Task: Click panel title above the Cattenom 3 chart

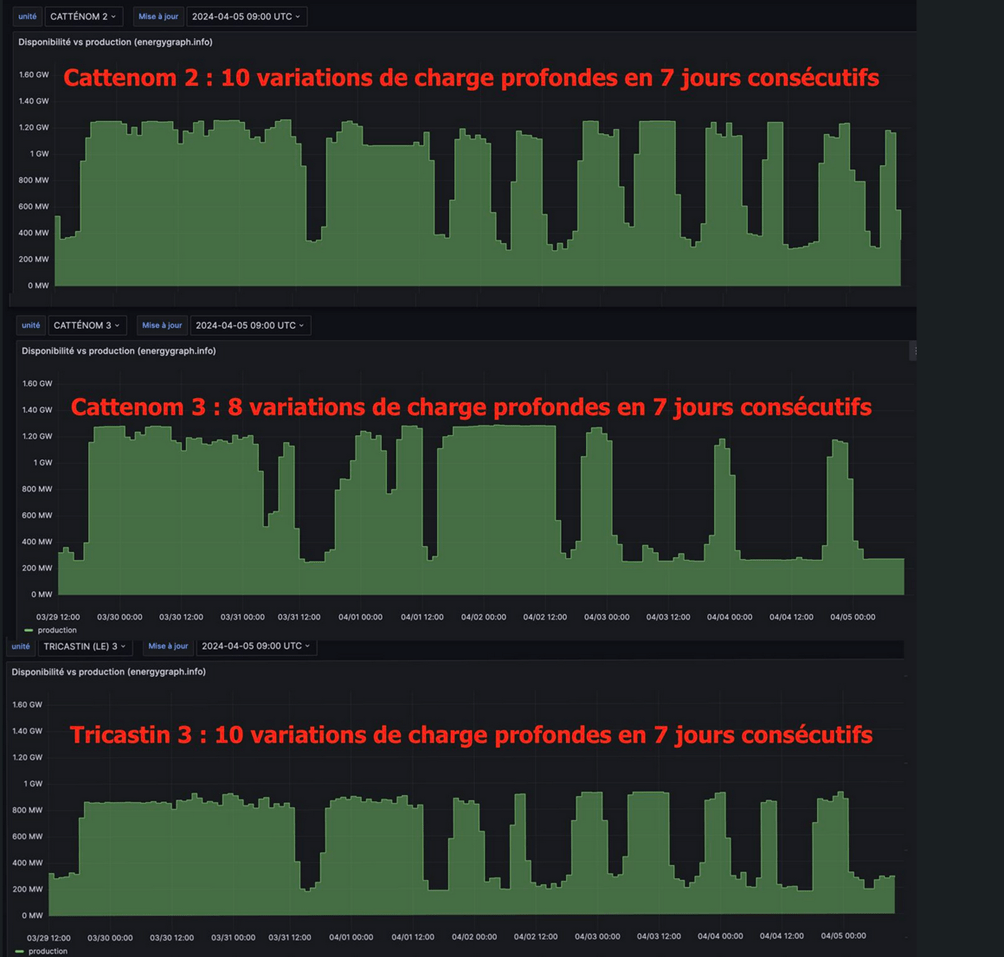Action: point(118,351)
